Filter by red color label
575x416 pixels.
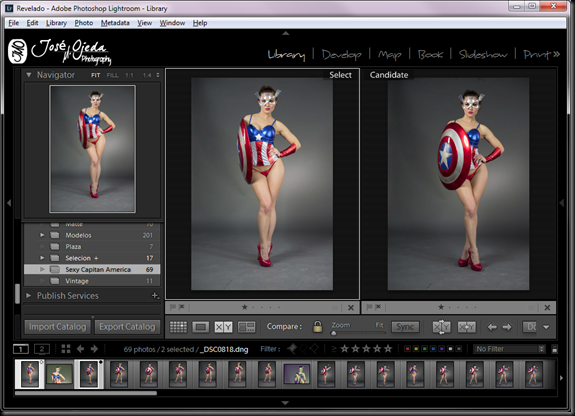[407, 349]
